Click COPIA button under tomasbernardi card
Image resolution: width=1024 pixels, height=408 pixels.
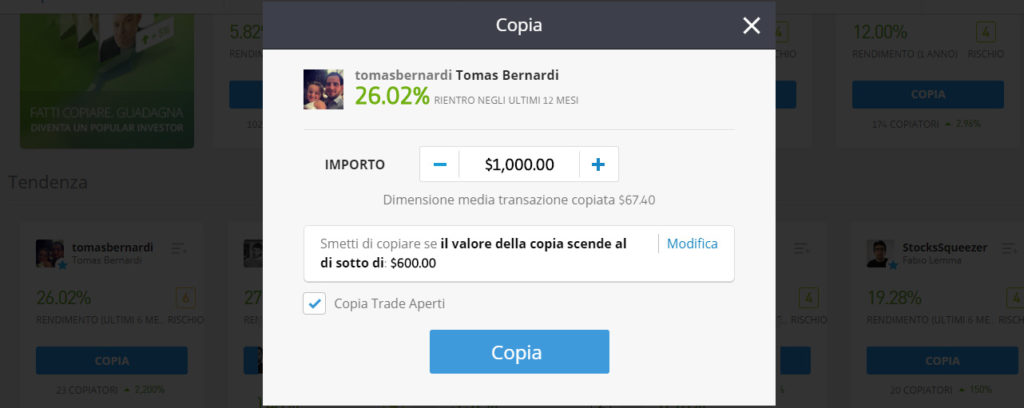click(x=112, y=360)
